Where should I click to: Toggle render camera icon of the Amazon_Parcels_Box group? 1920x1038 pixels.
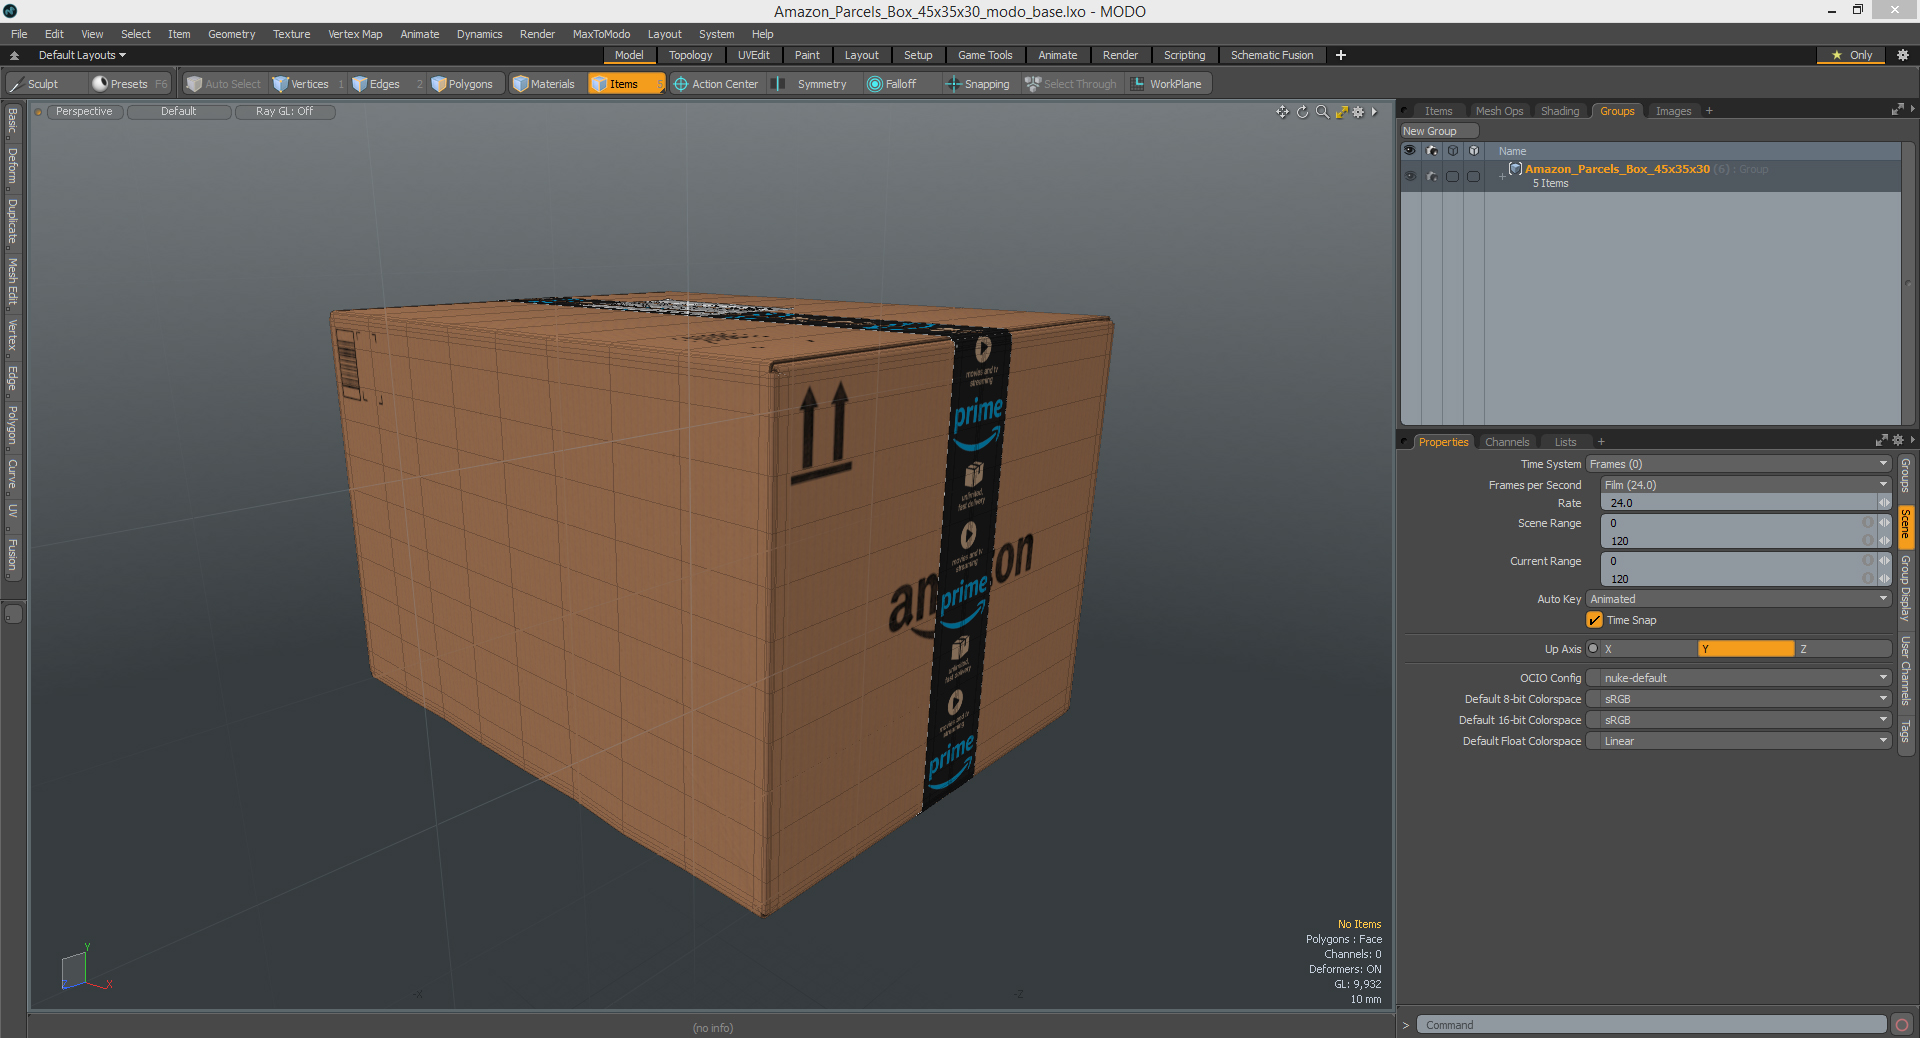tap(1432, 176)
